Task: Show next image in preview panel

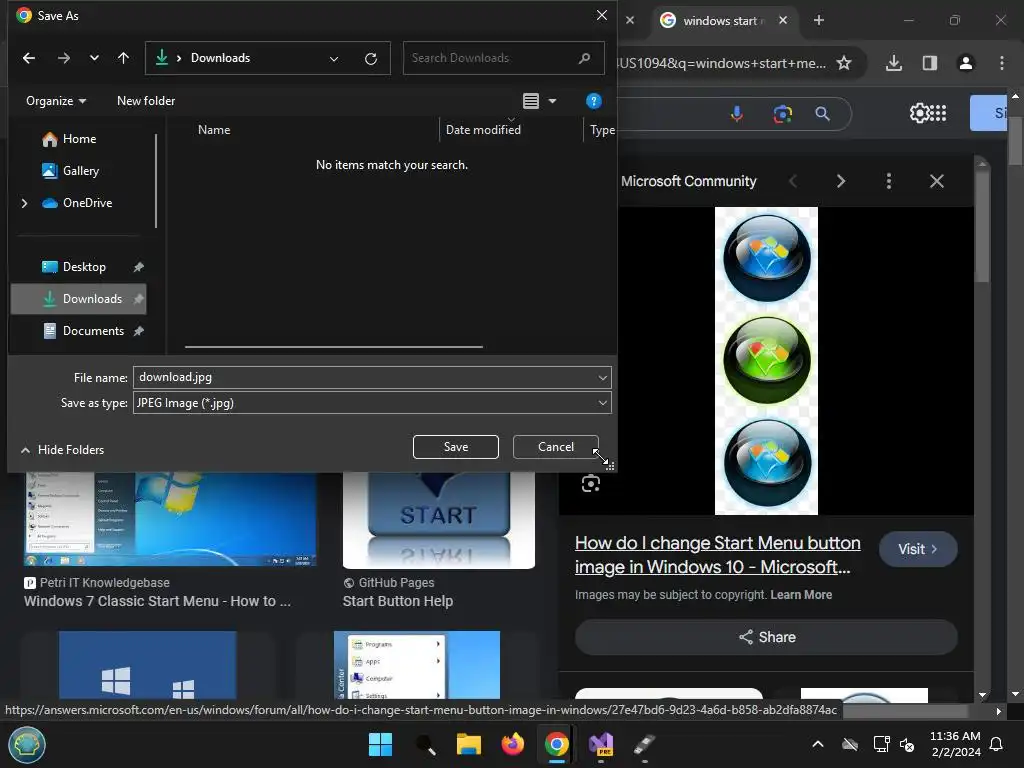Action: 840,181
